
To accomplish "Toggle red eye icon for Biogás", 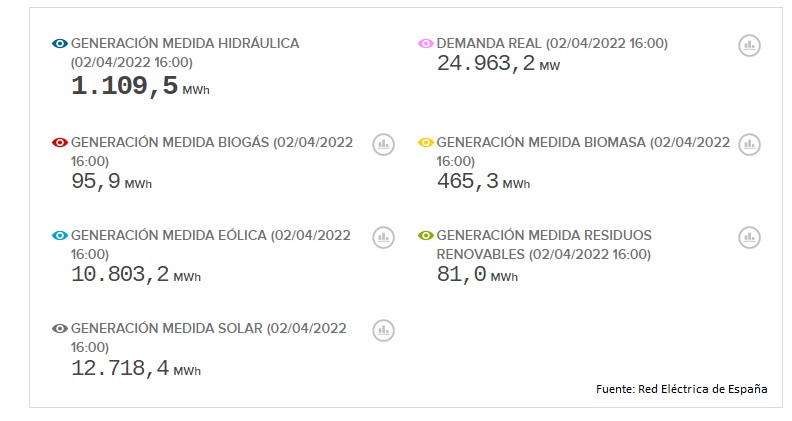I will coord(60,143).
